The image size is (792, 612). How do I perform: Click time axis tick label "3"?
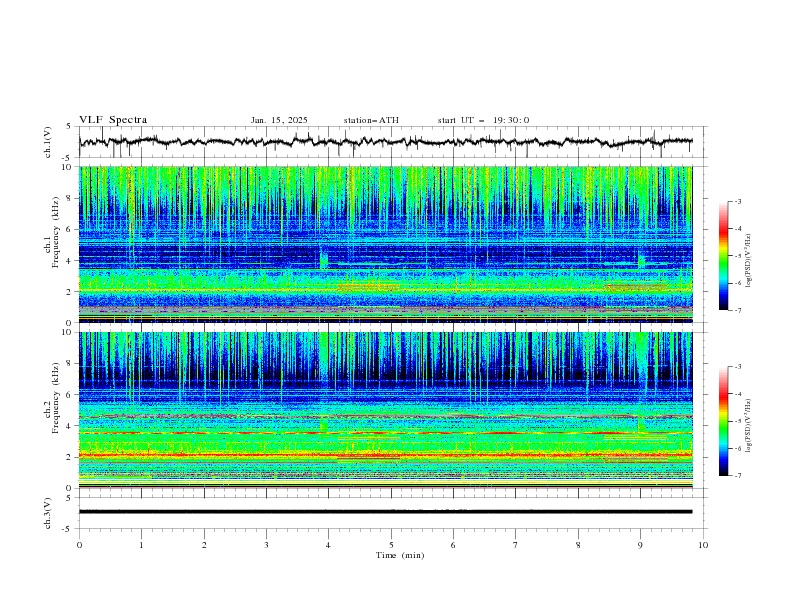point(266,545)
